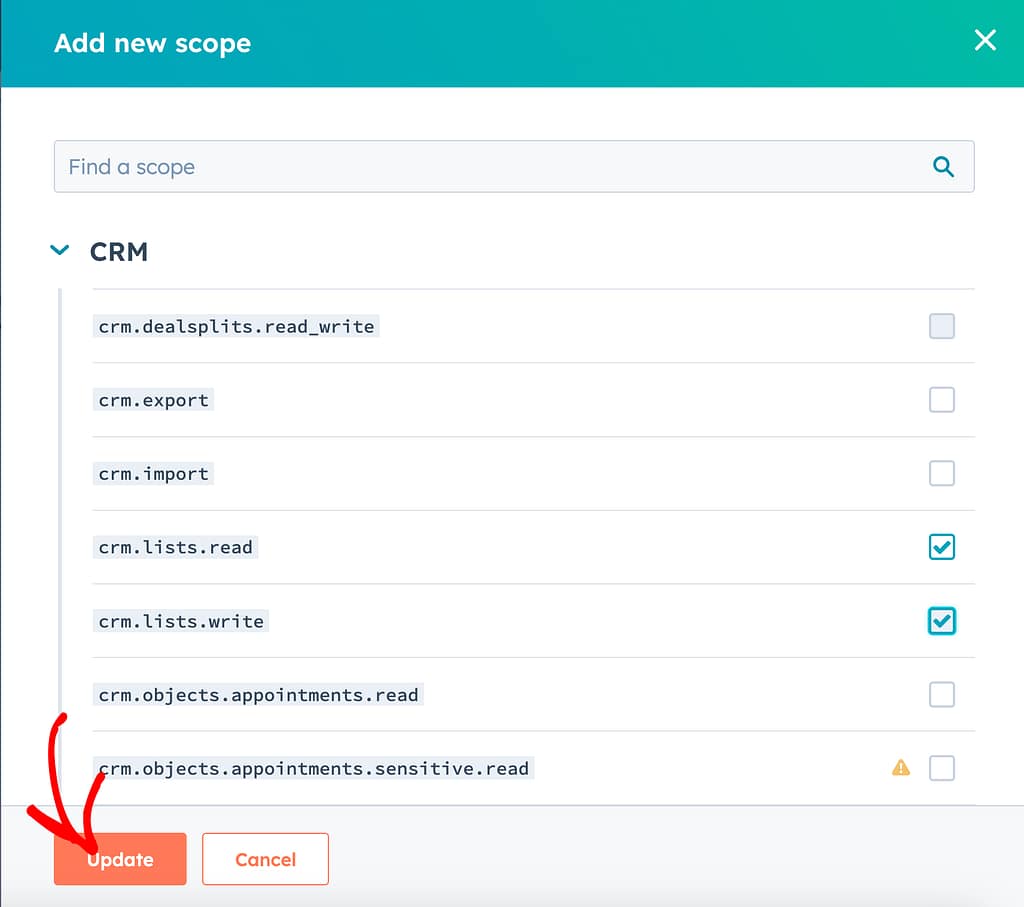The height and width of the screenshot is (907, 1024).
Task: Click the crm.objects.appointments.read label
Action: point(259,695)
